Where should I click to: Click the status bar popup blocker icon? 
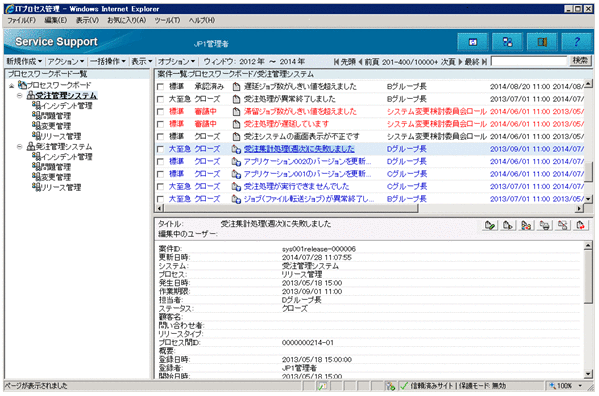coord(322,386)
